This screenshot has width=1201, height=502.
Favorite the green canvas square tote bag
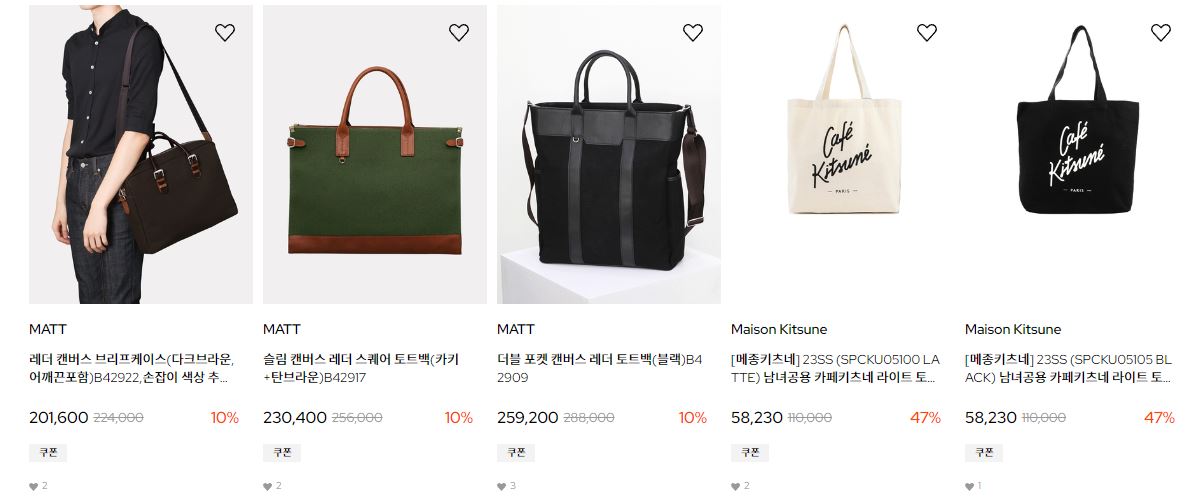click(x=459, y=32)
